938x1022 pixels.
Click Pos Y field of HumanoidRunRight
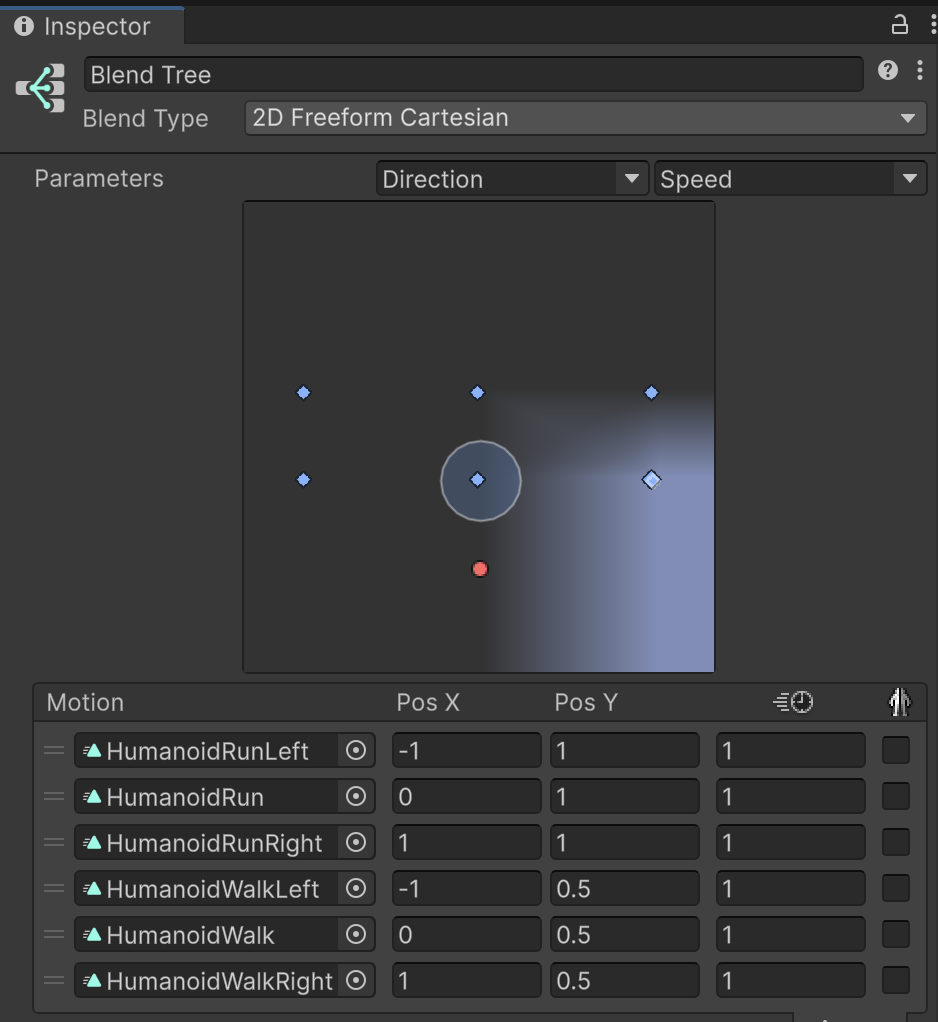[624, 842]
